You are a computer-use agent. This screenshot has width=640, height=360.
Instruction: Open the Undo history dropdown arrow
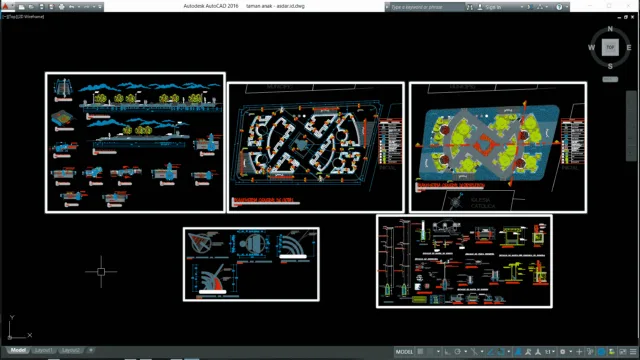point(78,7)
